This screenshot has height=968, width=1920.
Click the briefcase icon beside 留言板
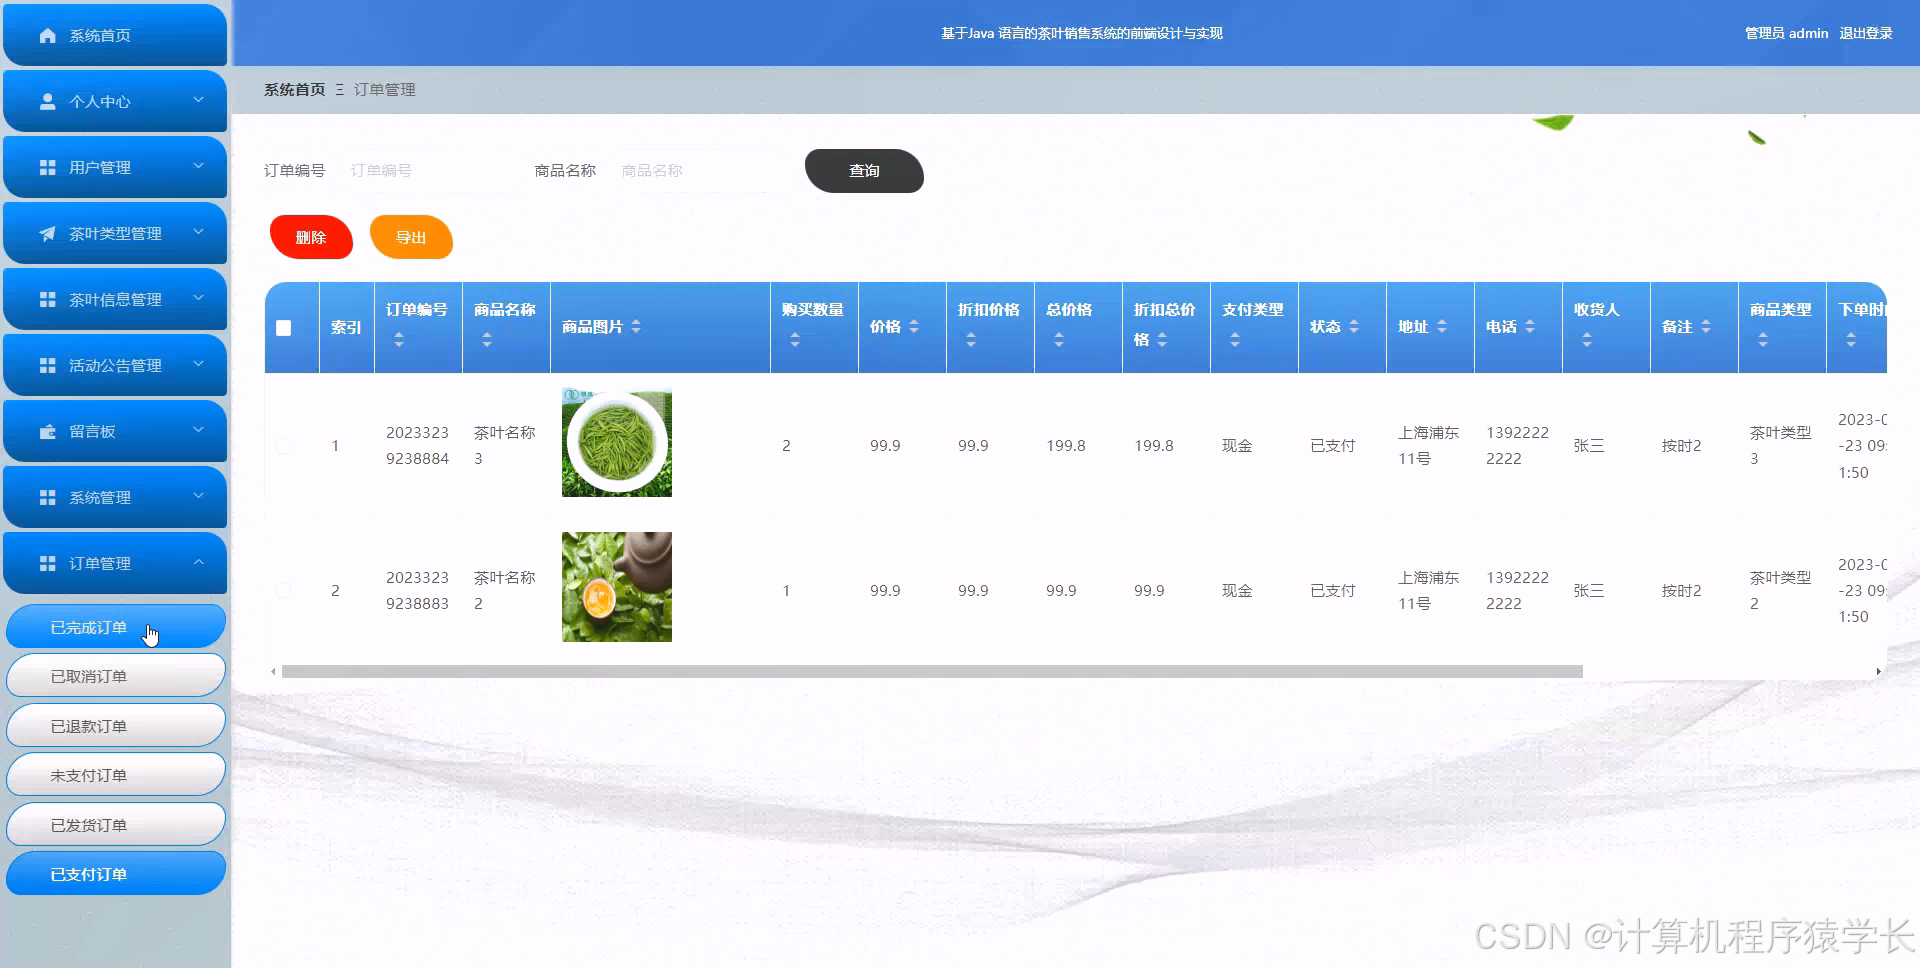(x=47, y=431)
